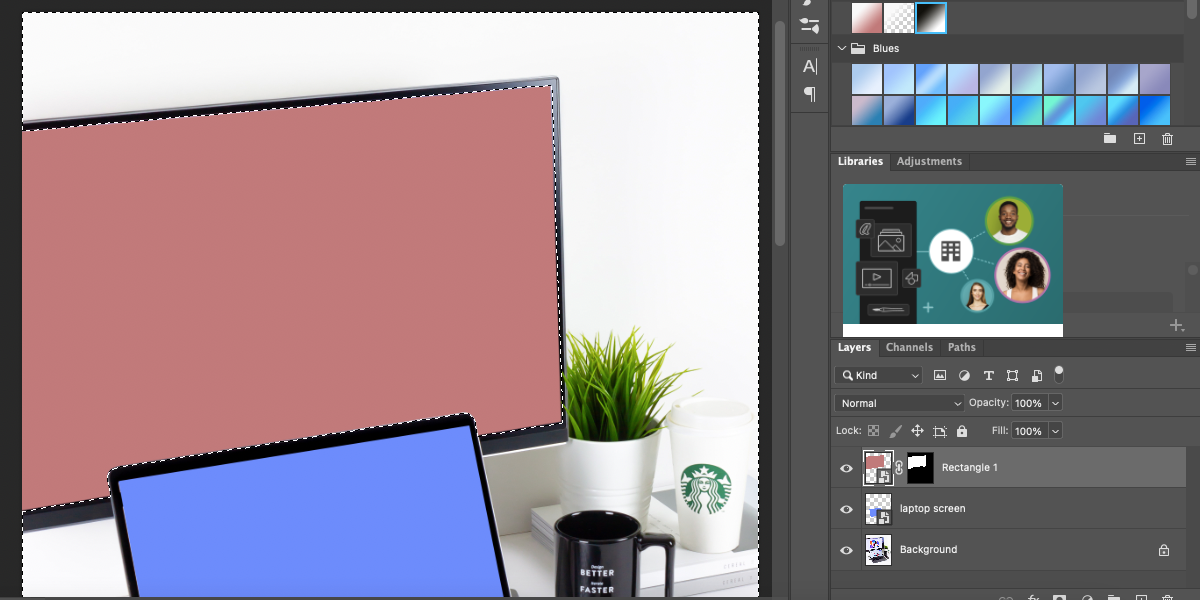Delete gradient using the trash icon
1200x600 pixels.
(1167, 138)
